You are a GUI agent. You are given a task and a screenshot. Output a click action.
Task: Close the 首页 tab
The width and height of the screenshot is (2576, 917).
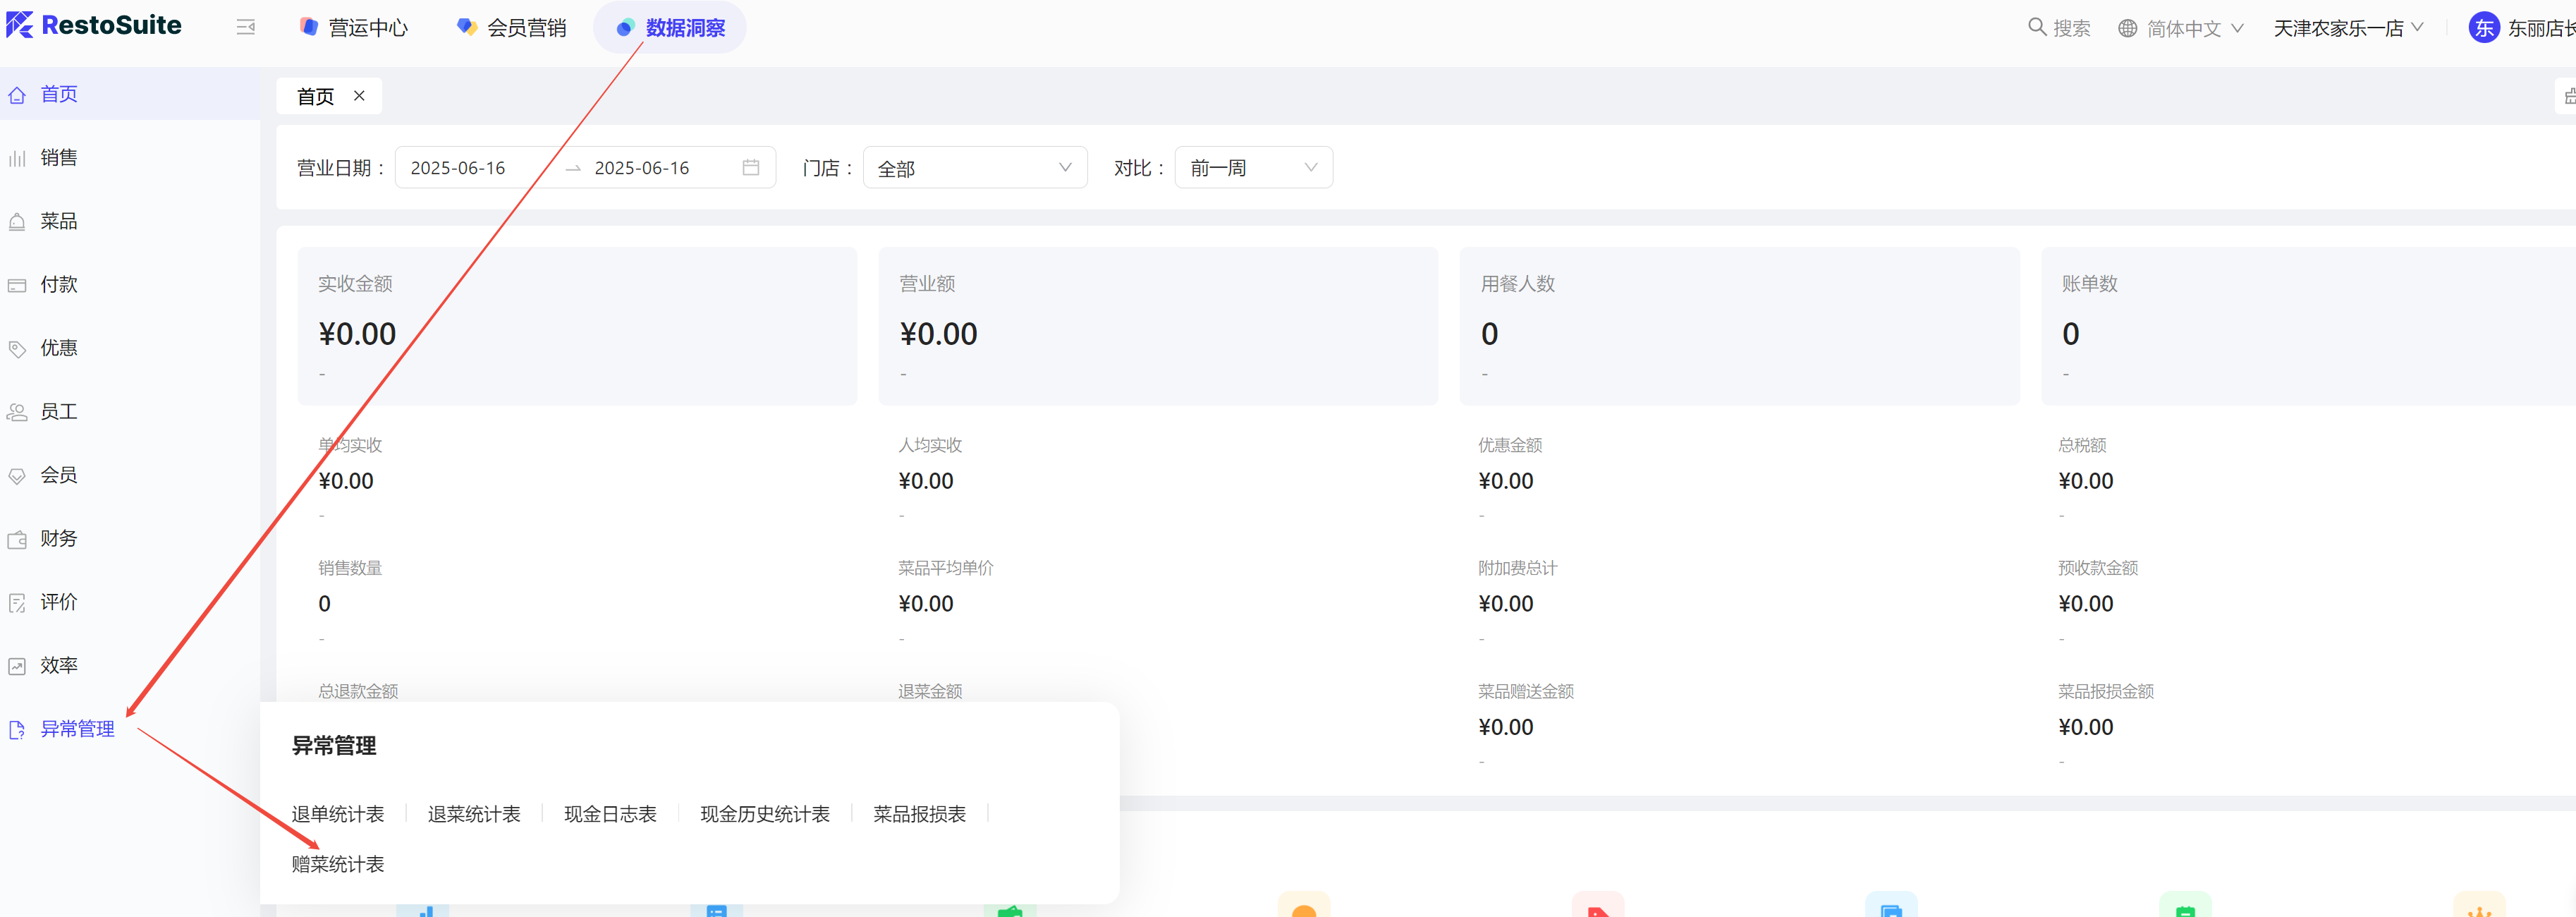click(x=359, y=96)
